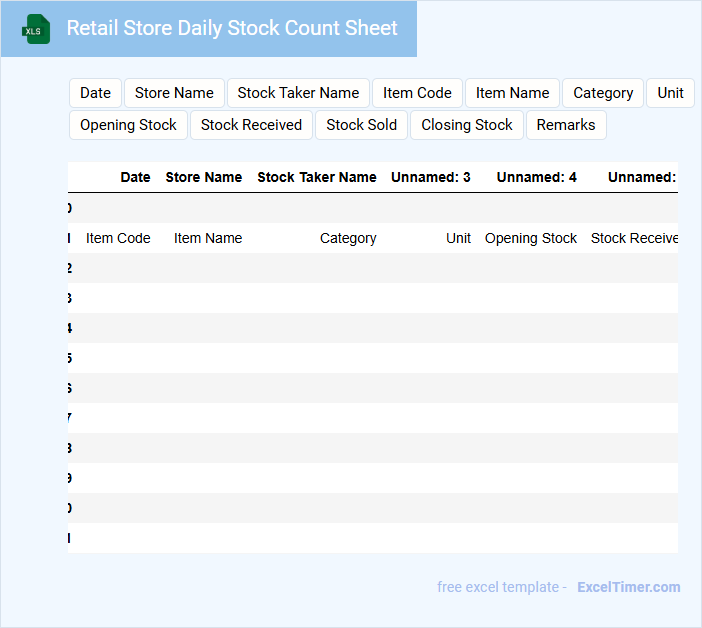Click the Stock Taker Name column header

point(316,177)
